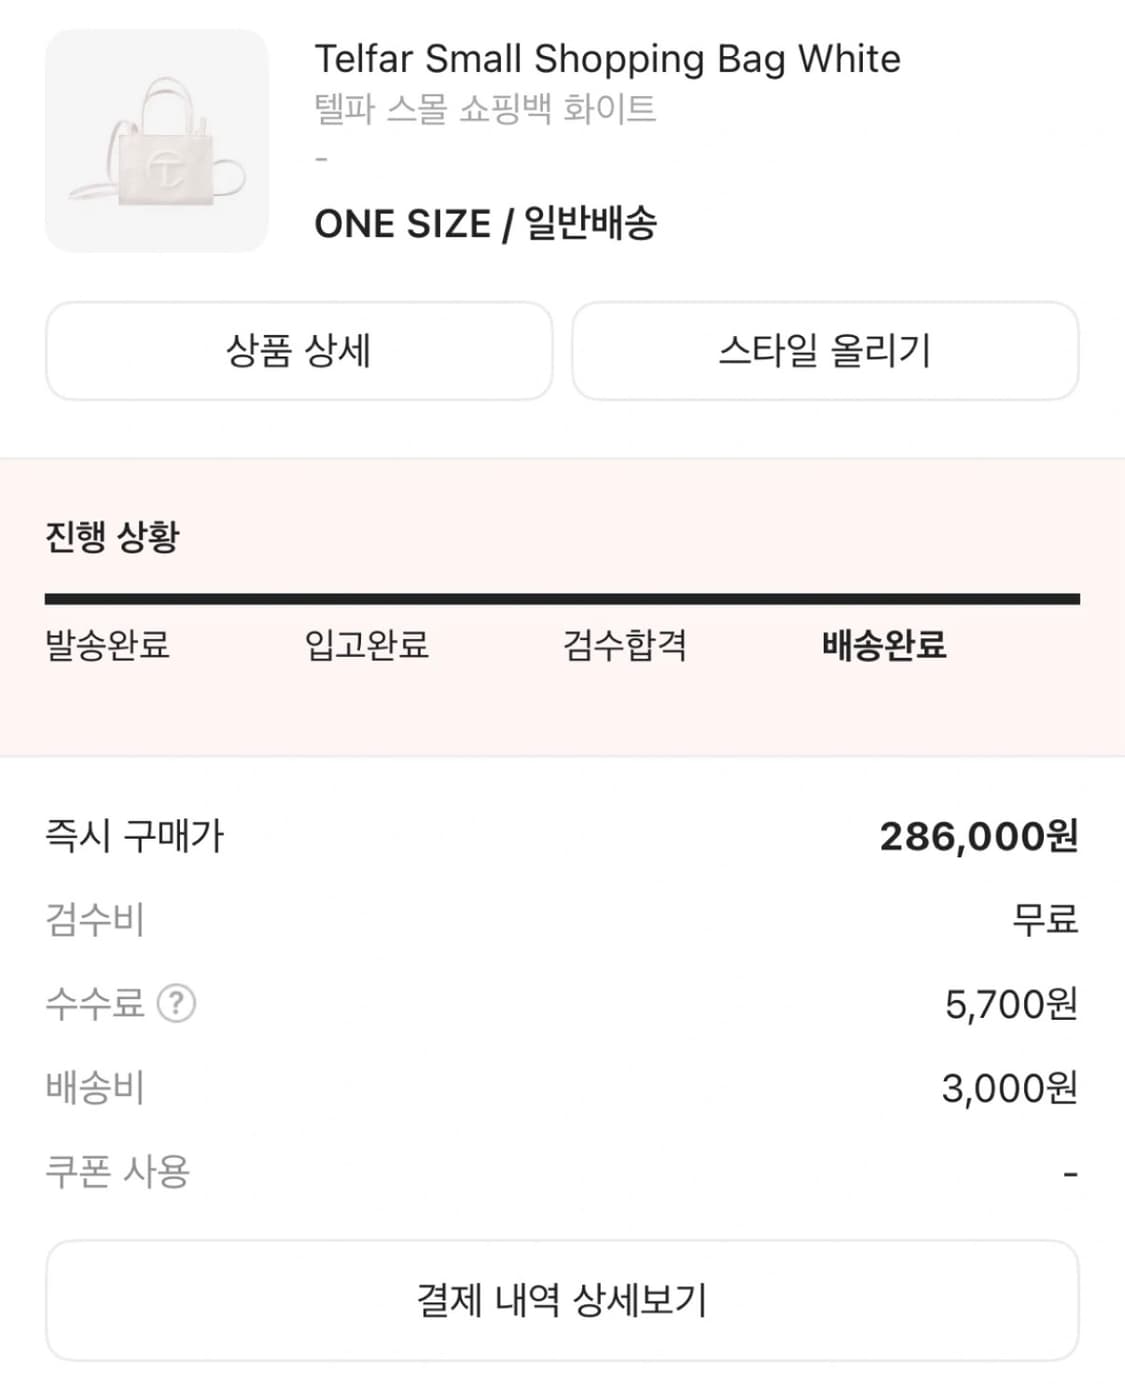Click the 5,700원 fee amount
This screenshot has width=1125, height=1394.
1010,1003
